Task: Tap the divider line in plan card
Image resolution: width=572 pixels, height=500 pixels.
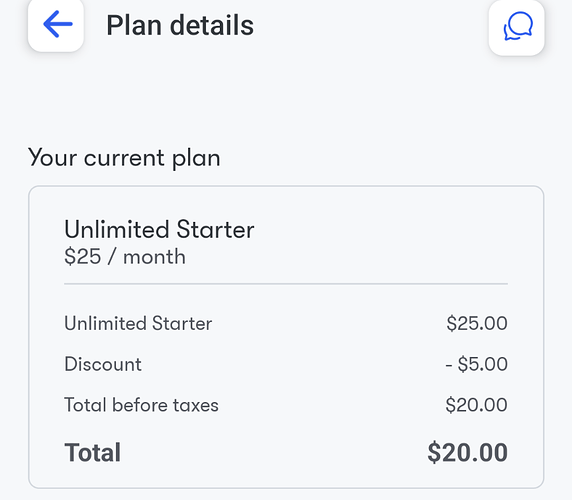Action: (x=286, y=283)
